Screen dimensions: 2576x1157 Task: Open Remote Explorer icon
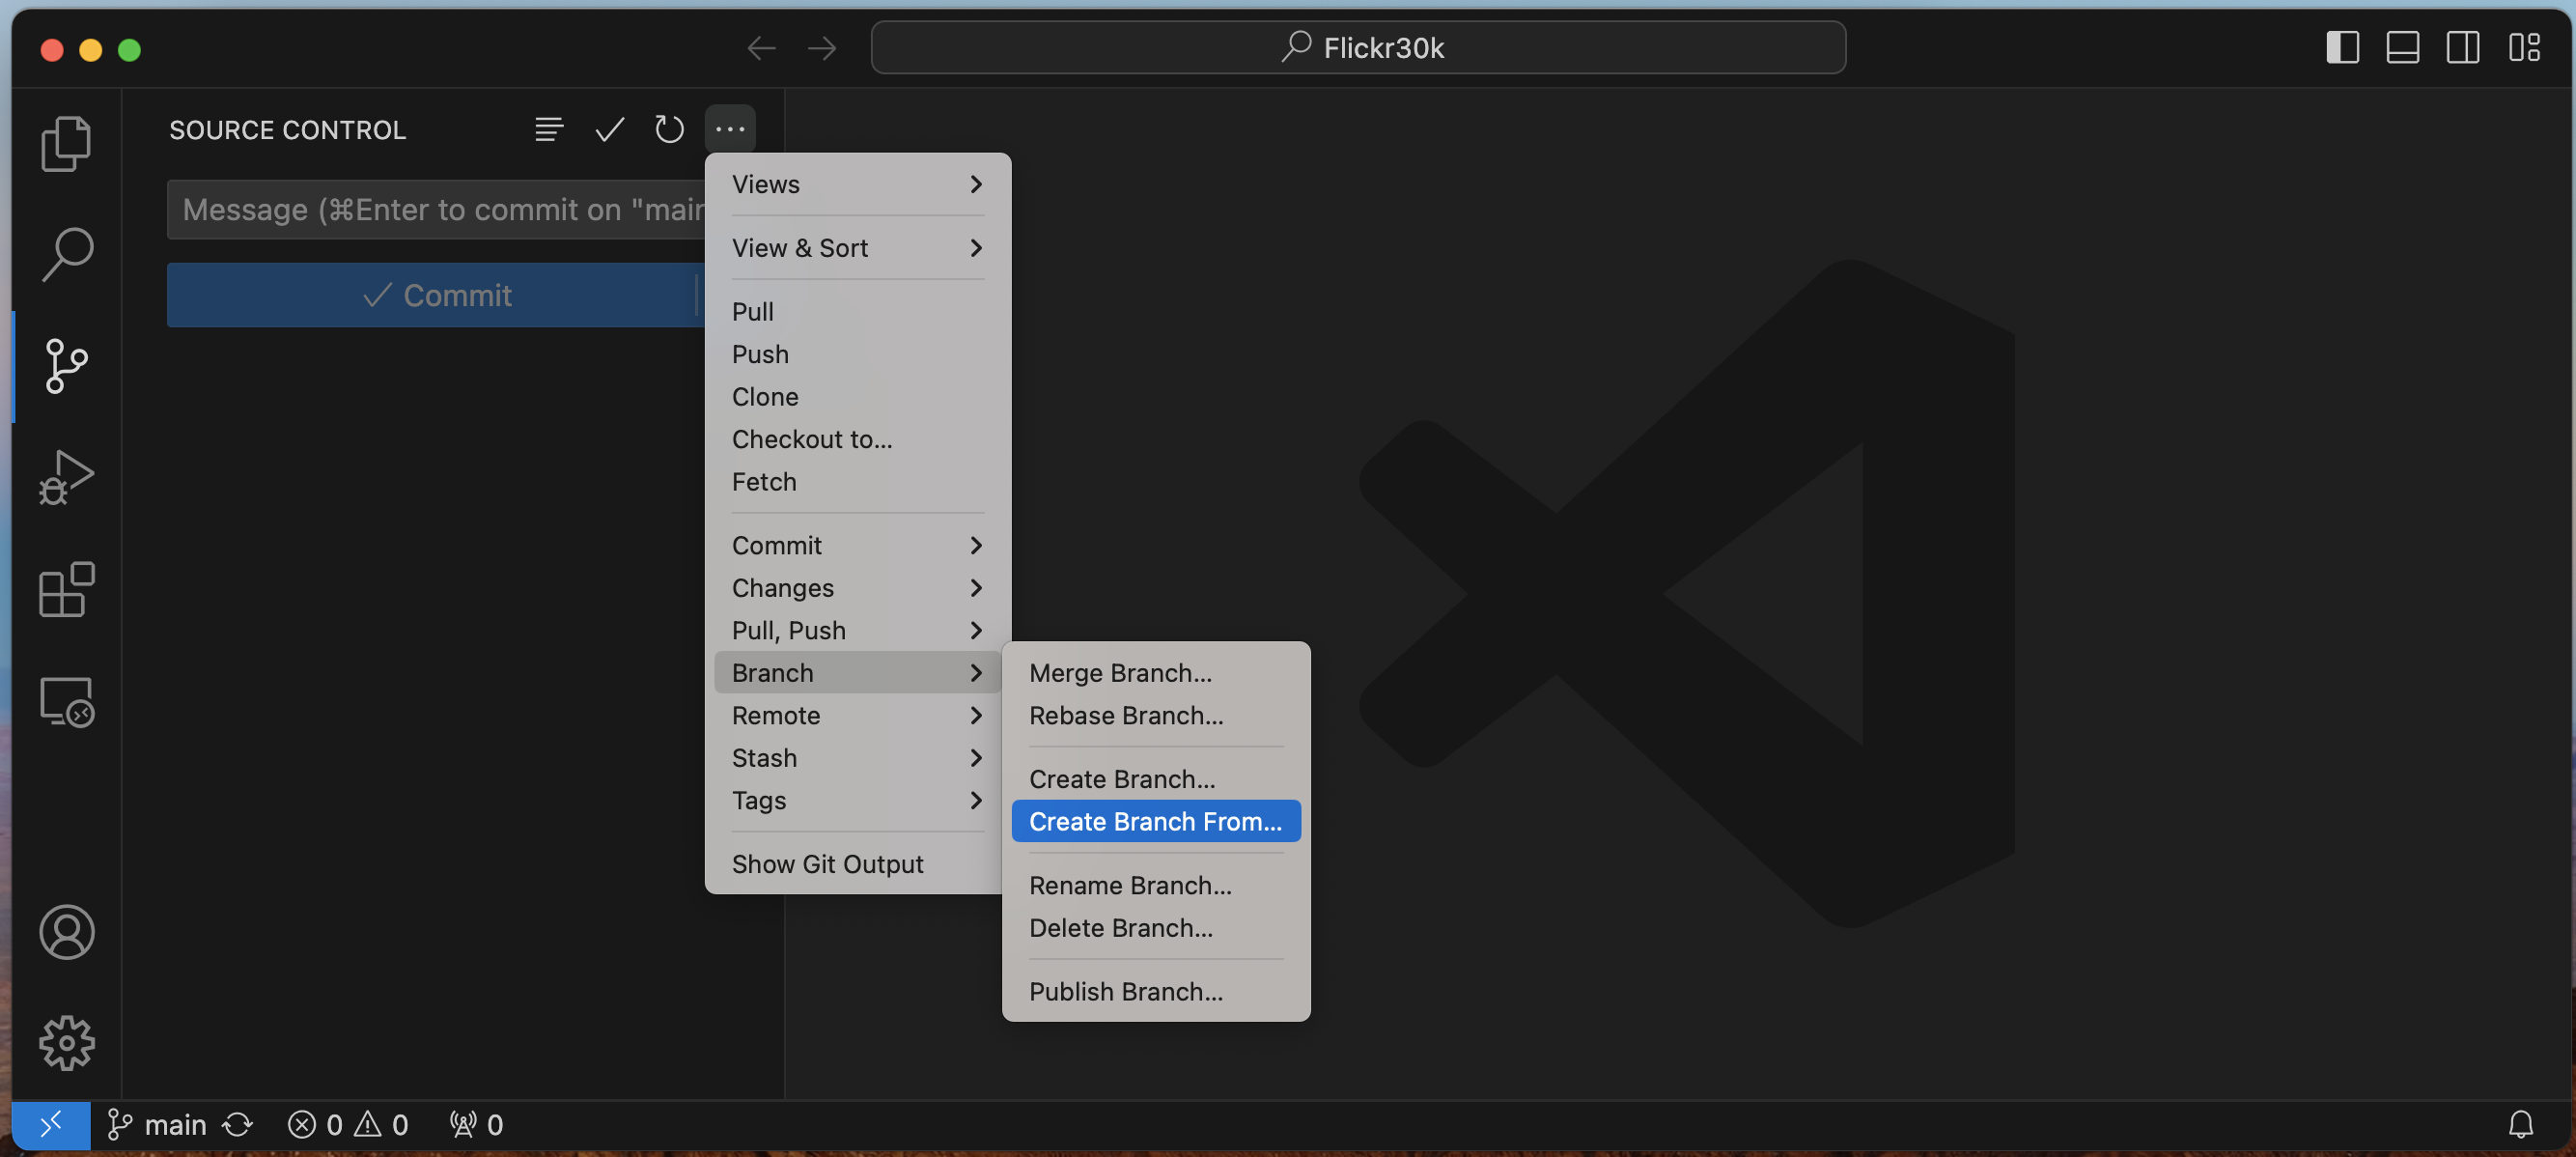pos(66,701)
